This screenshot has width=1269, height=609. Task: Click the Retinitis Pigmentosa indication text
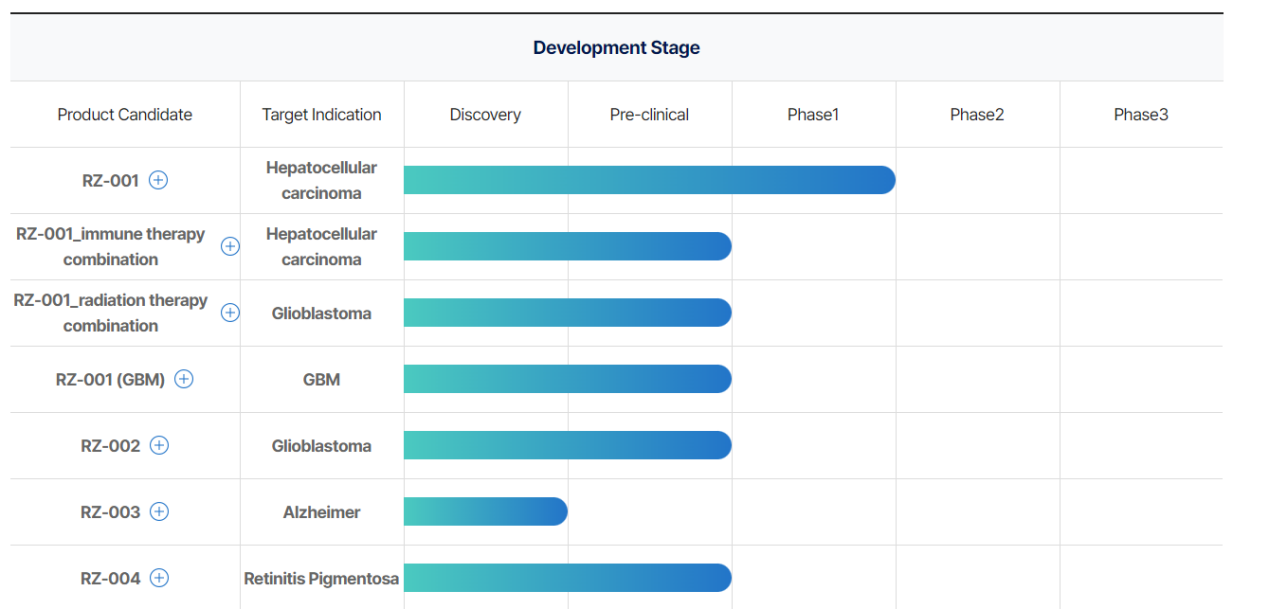coord(321,579)
